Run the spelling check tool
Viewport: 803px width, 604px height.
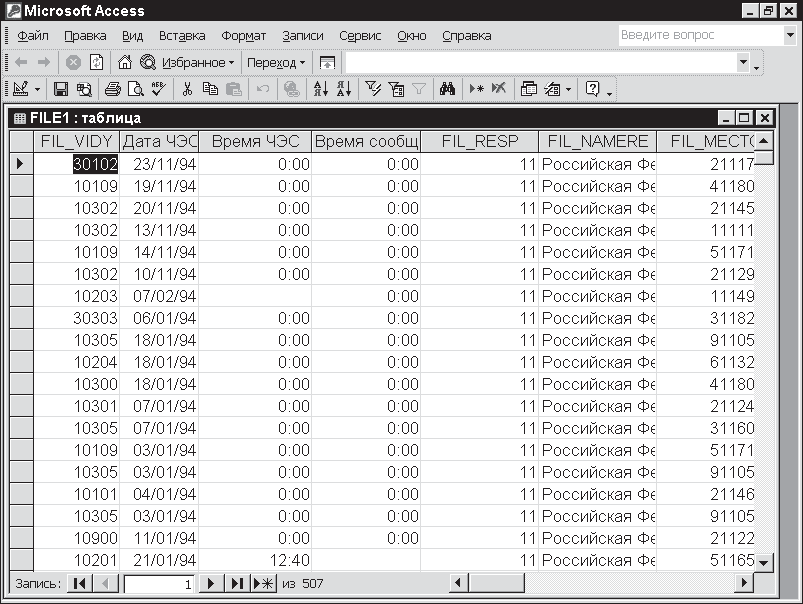[158, 89]
